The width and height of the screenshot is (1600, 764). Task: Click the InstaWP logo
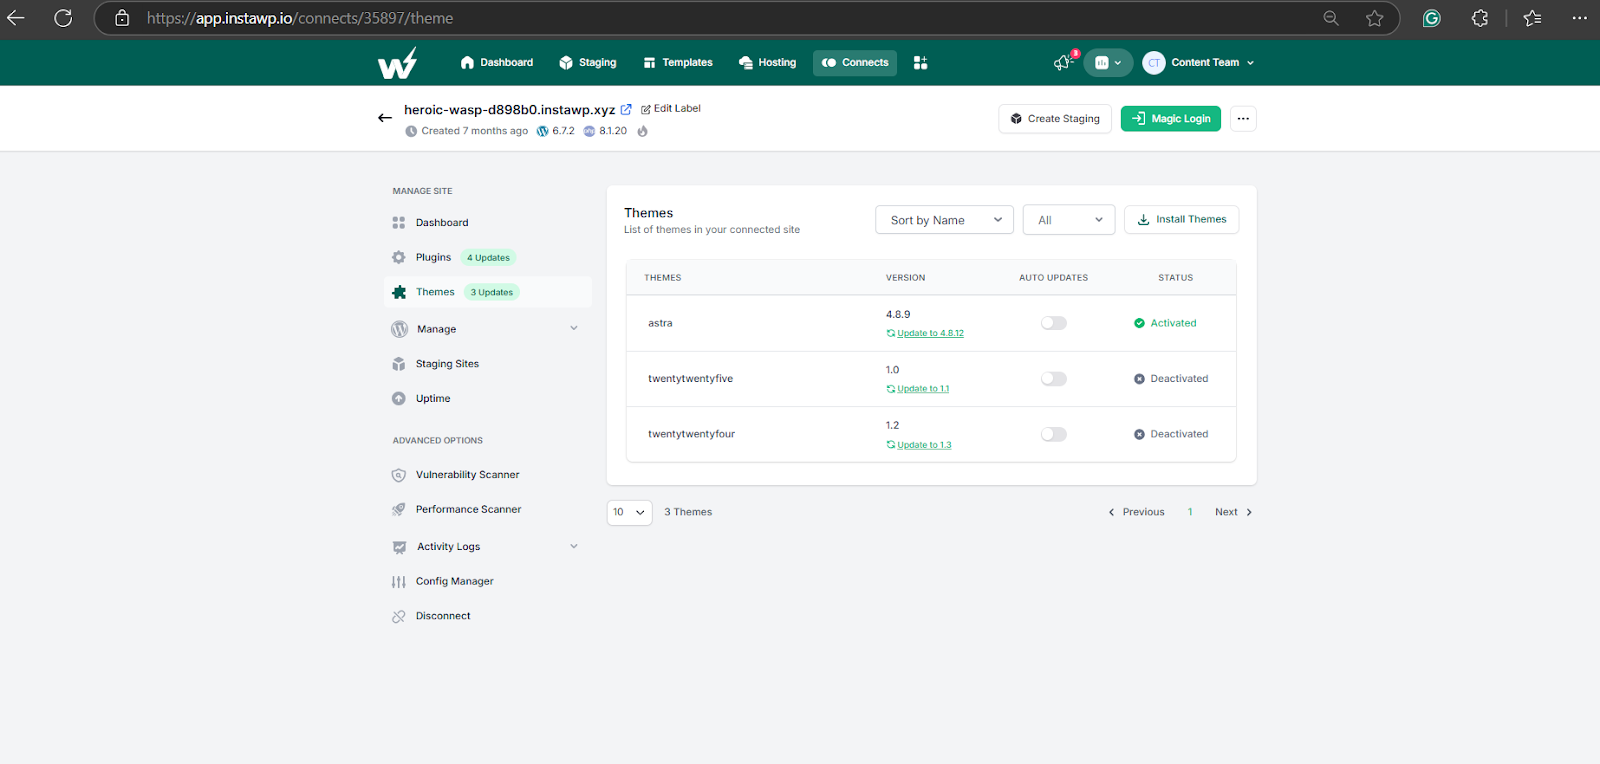(x=397, y=63)
